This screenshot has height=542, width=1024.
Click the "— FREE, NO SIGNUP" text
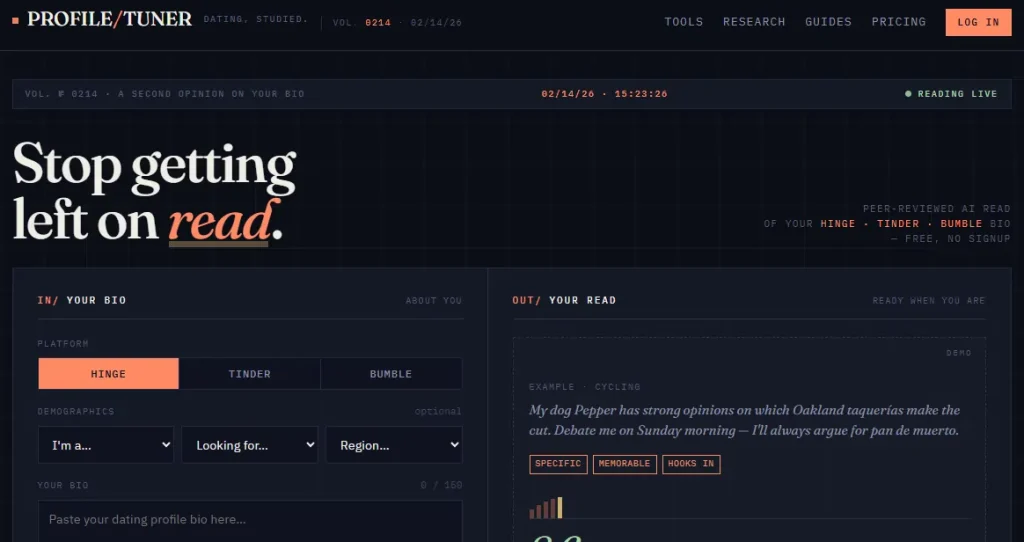pyautogui.click(x=951, y=238)
